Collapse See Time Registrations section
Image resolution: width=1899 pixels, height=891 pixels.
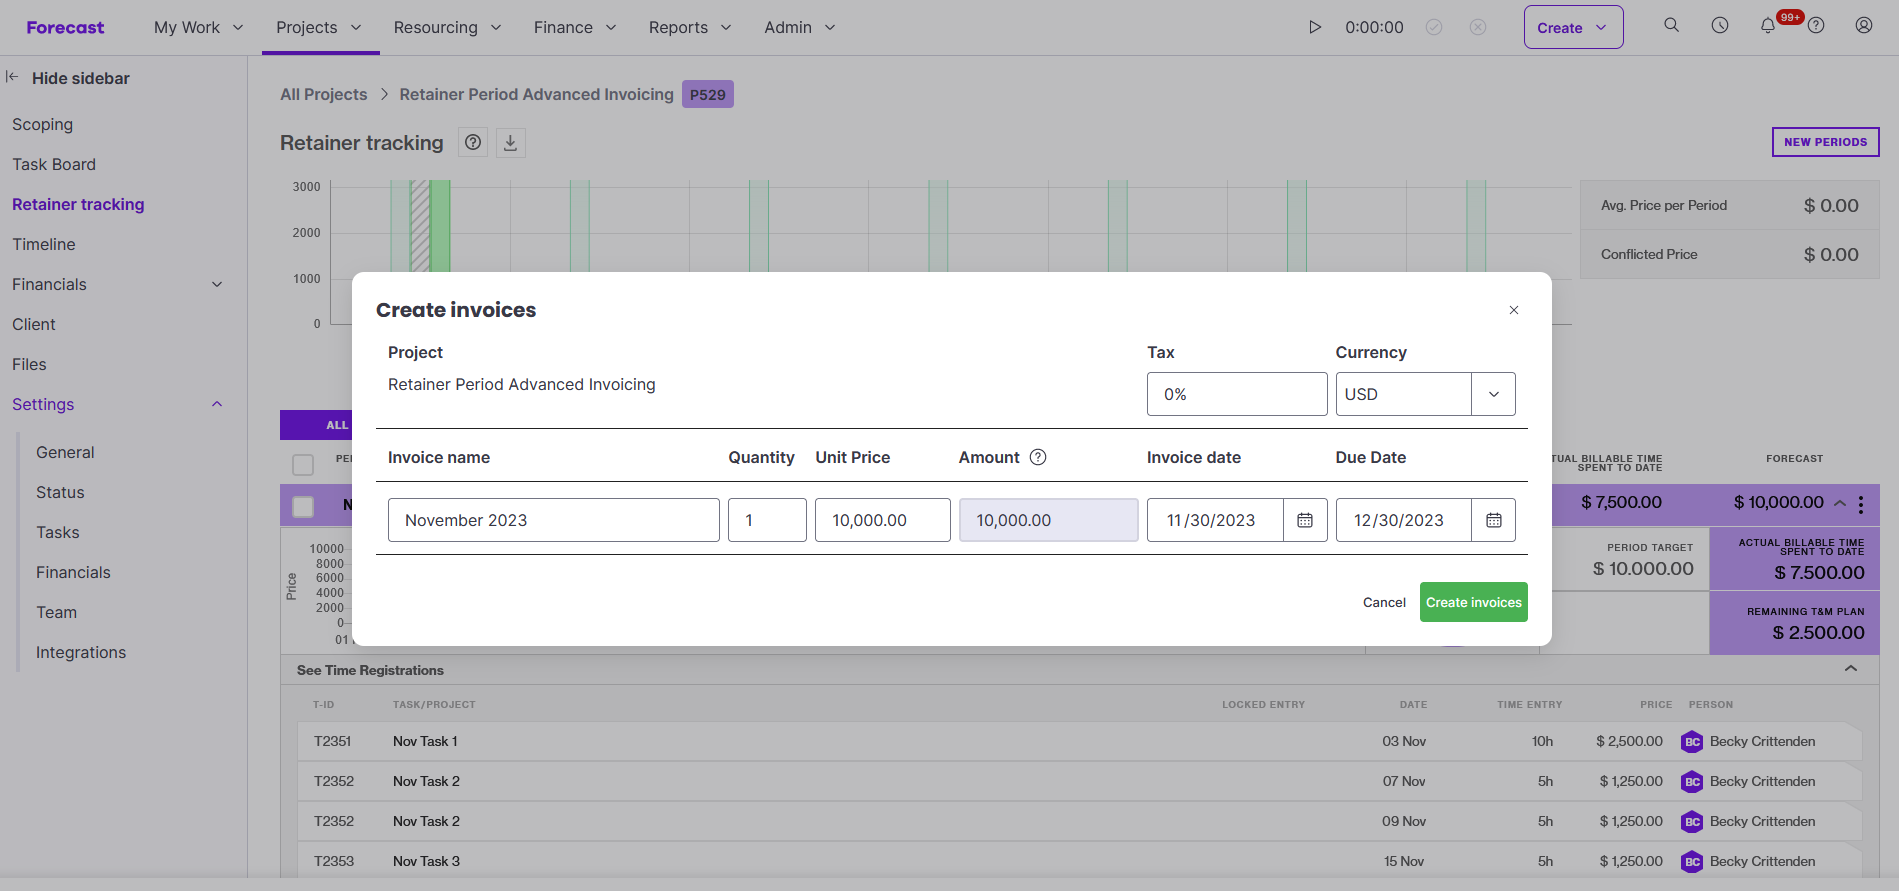1851,669
